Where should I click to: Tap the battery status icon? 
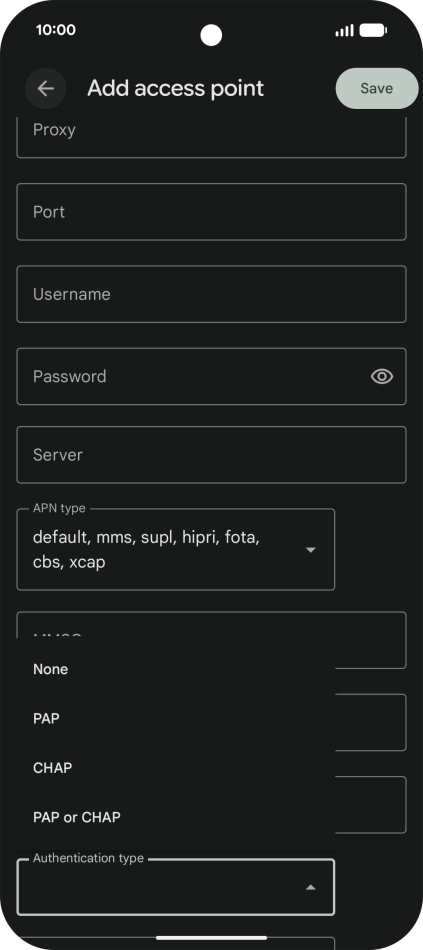(x=373, y=30)
